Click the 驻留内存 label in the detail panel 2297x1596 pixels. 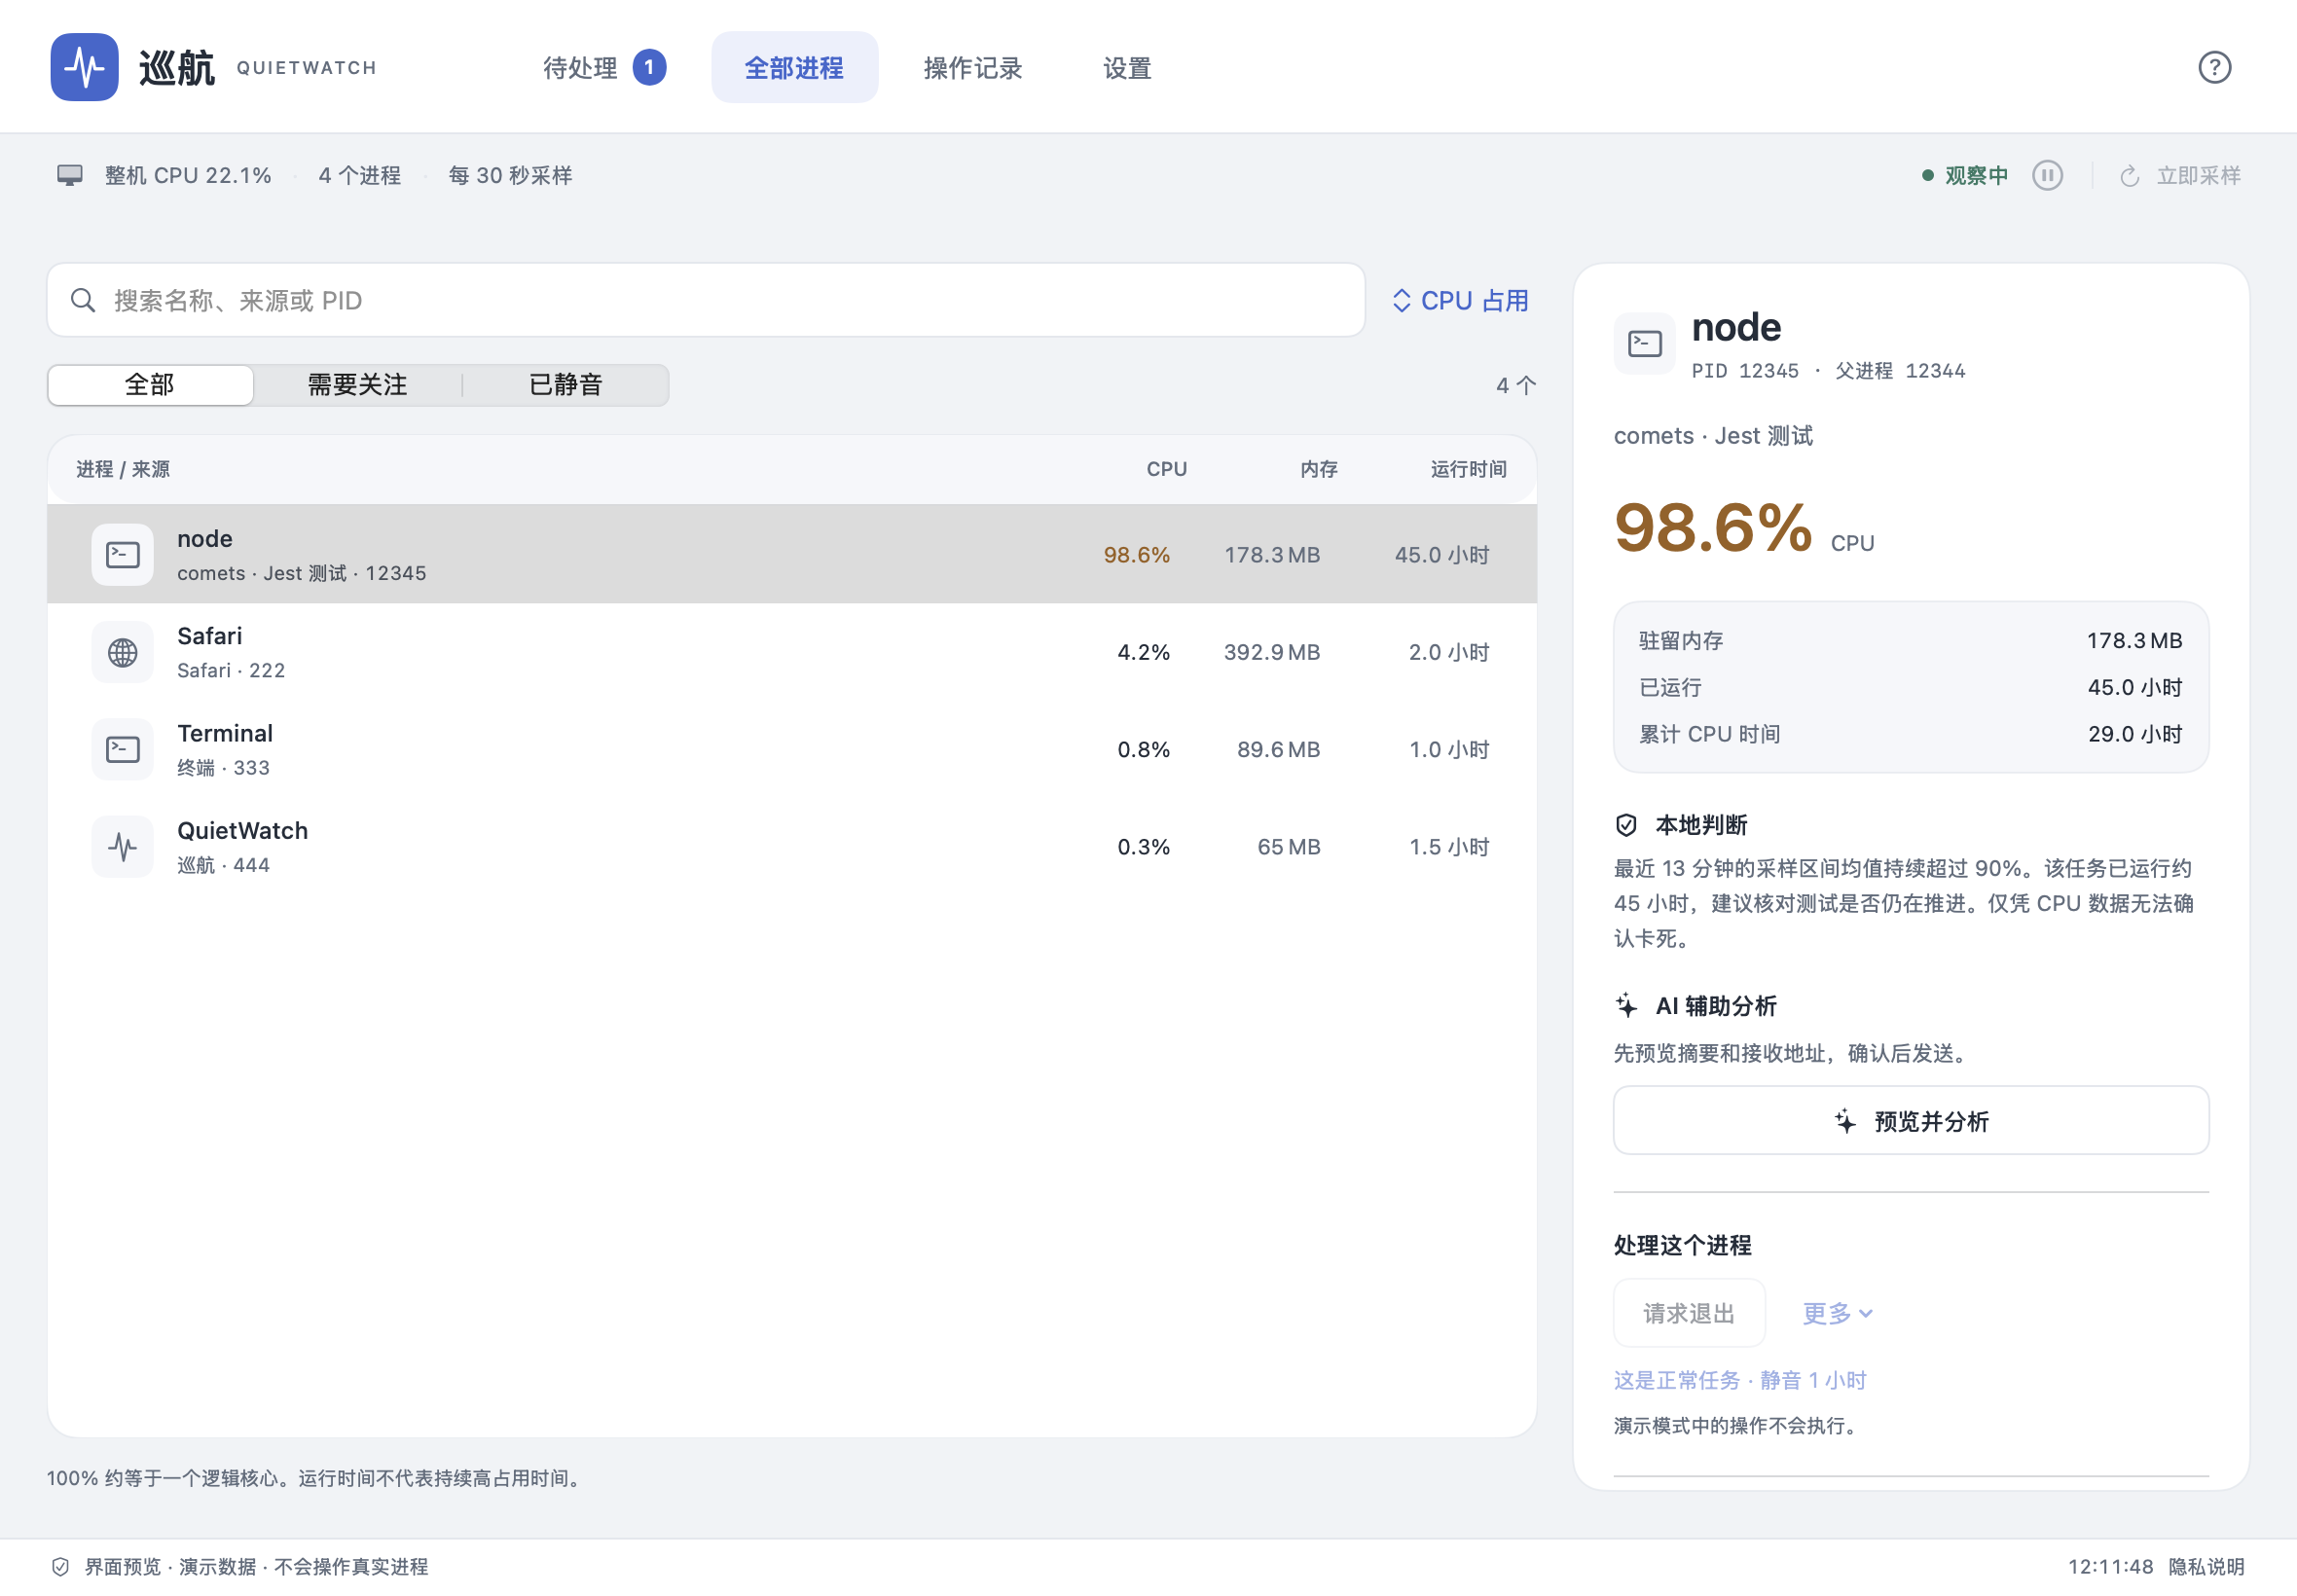click(x=1681, y=640)
